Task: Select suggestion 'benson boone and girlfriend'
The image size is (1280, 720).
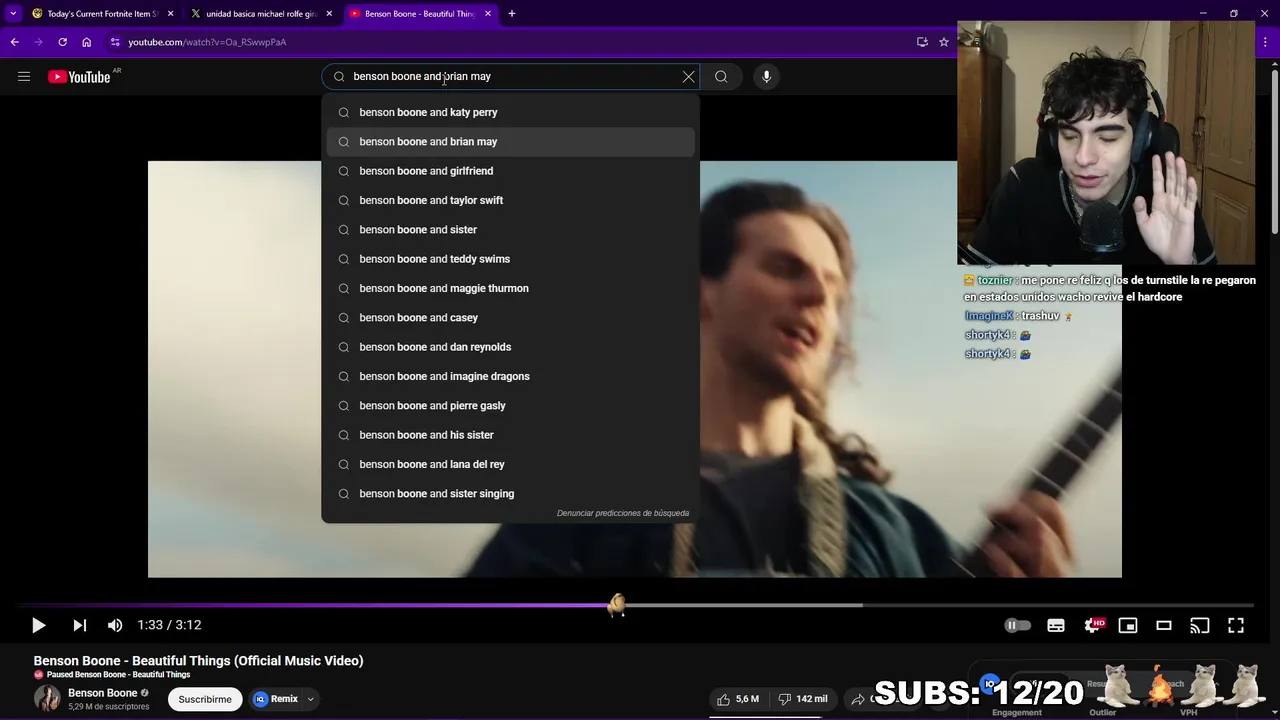Action: click(x=510, y=171)
